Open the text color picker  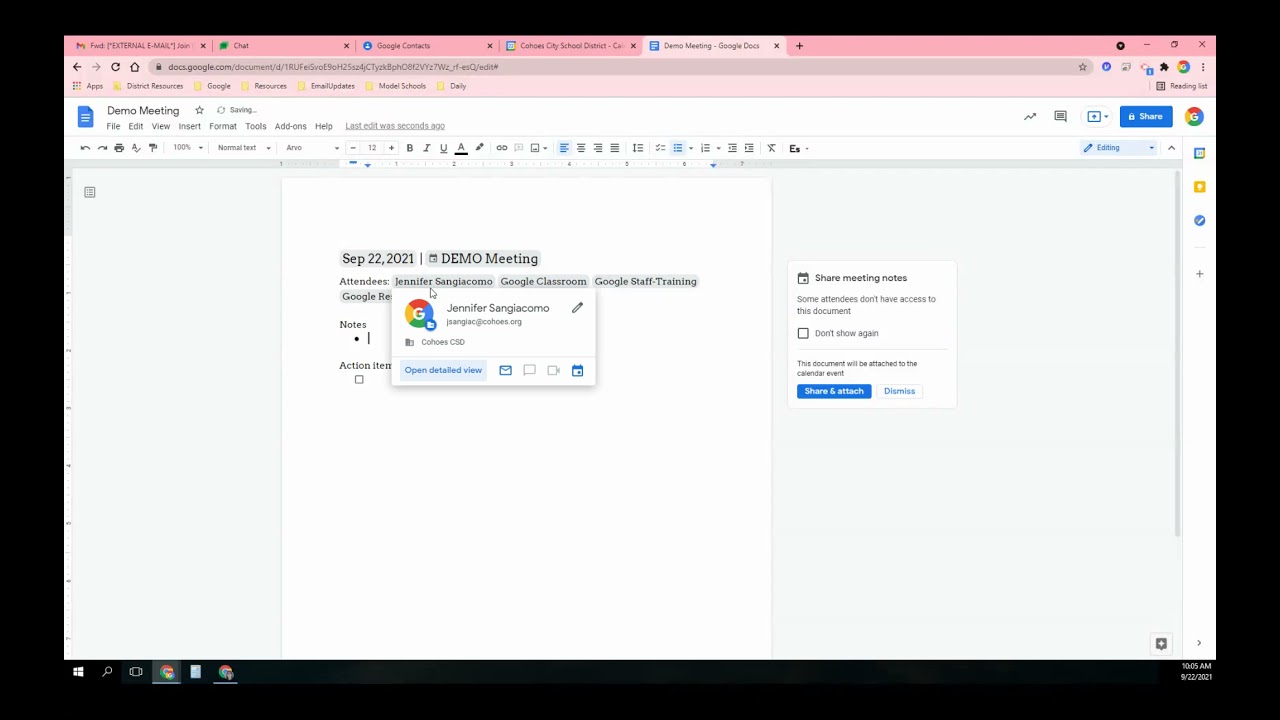click(x=461, y=148)
